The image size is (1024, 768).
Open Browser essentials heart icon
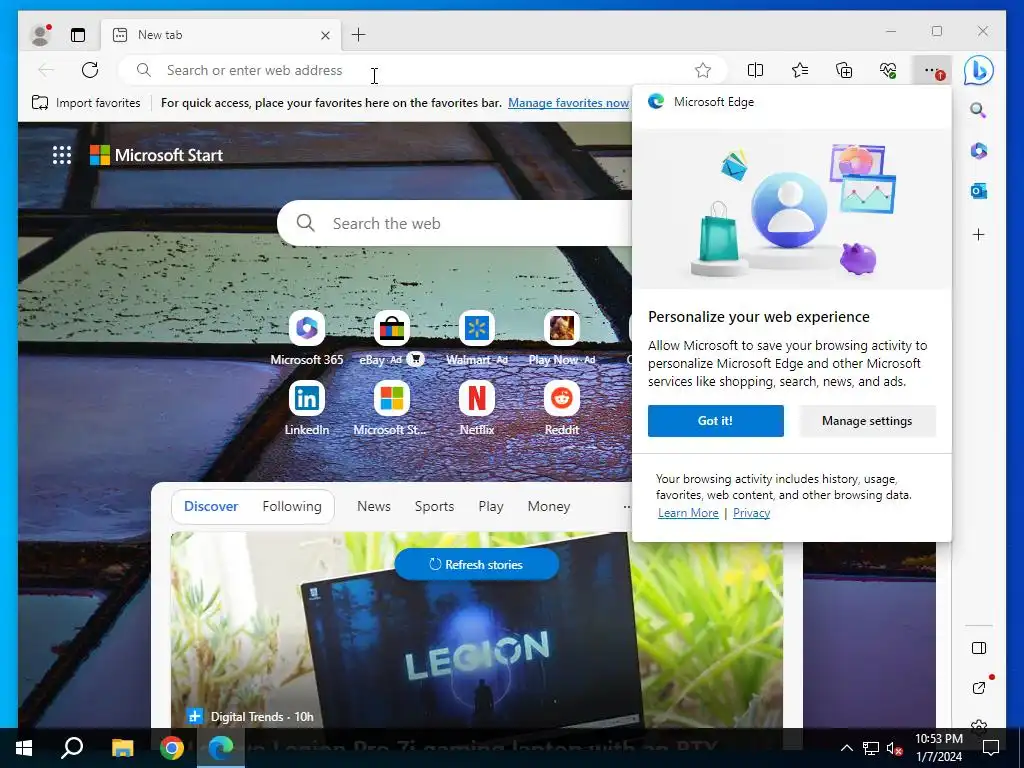(x=888, y=70)
